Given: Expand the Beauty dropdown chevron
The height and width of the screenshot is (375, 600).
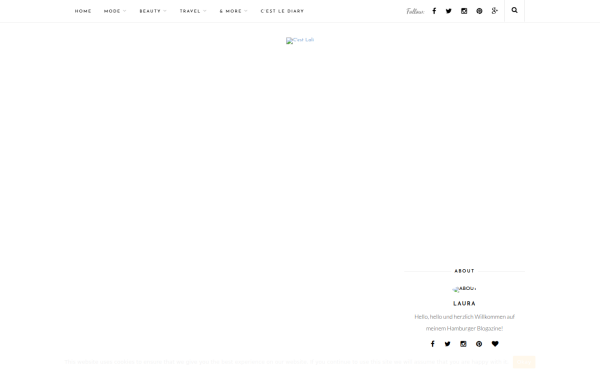Looking at the screenshot, I should point(165,11).
